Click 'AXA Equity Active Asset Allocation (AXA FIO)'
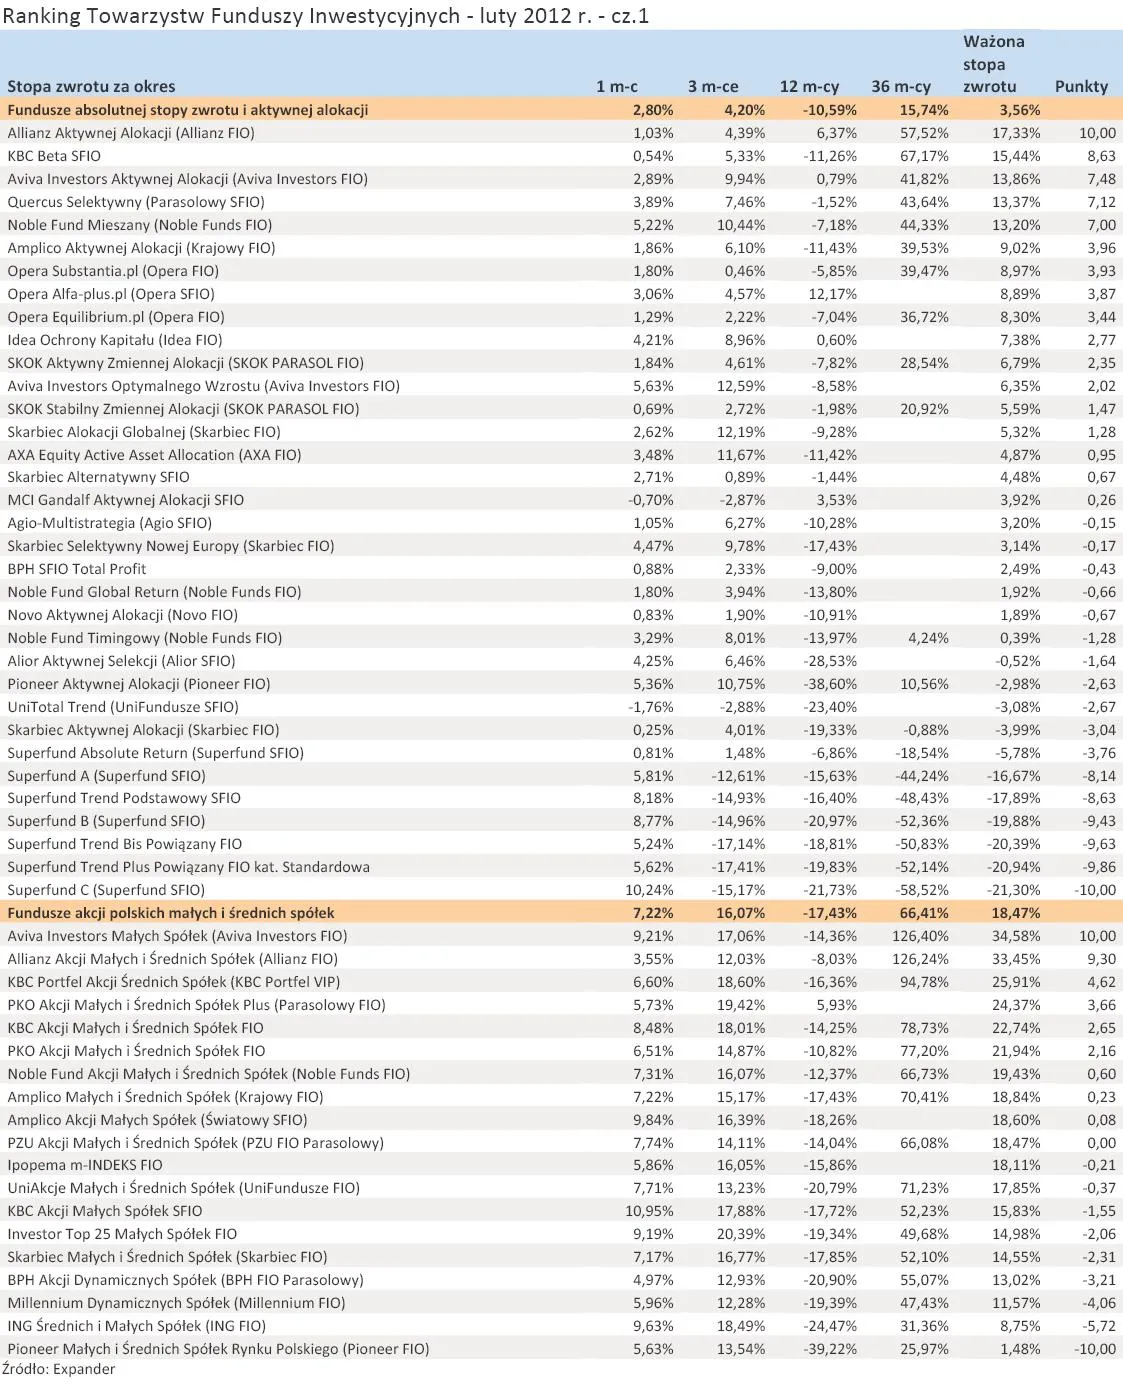Image resolution: width=1123 pixels, height=1385 pixels. [x=154, y=455]
